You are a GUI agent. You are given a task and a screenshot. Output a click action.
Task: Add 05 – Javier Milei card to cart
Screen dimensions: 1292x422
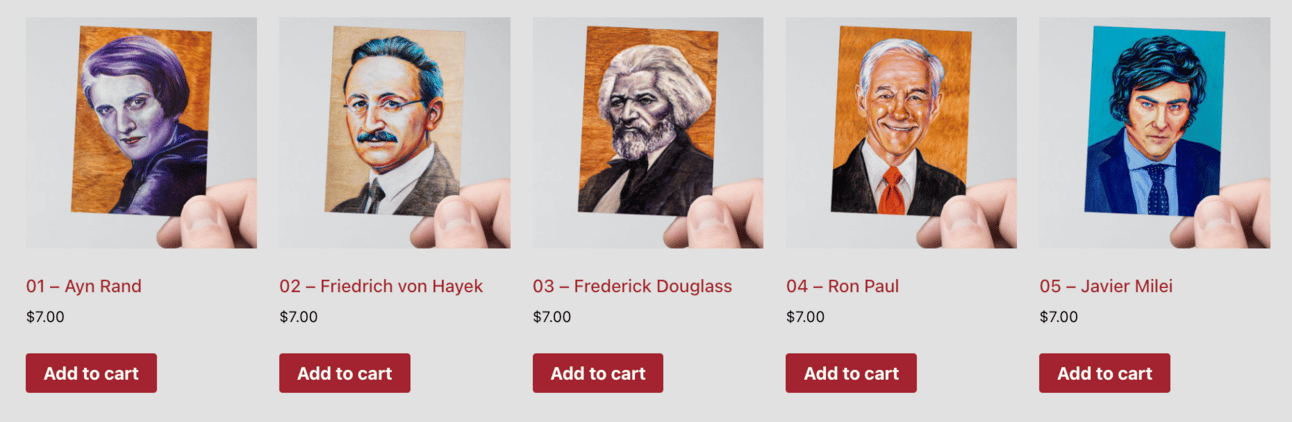[x=1105, y=373]
